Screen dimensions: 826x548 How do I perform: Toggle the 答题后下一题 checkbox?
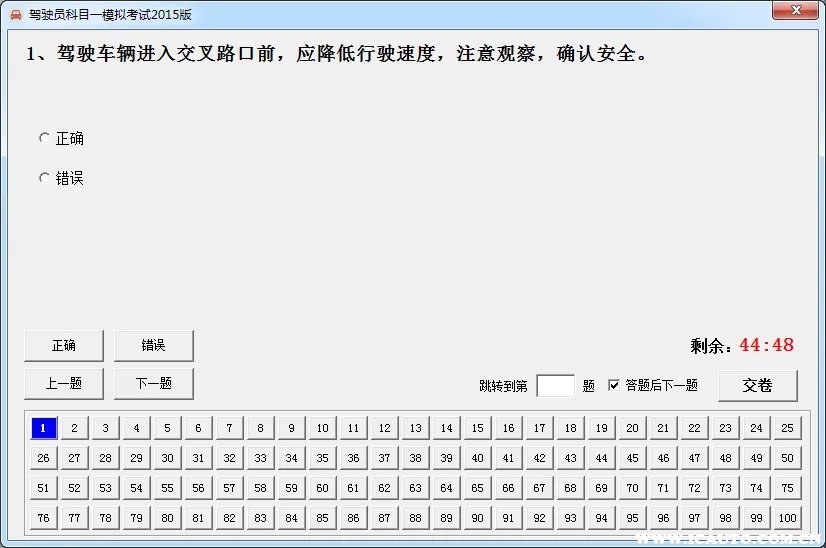(x=614, y=385)
